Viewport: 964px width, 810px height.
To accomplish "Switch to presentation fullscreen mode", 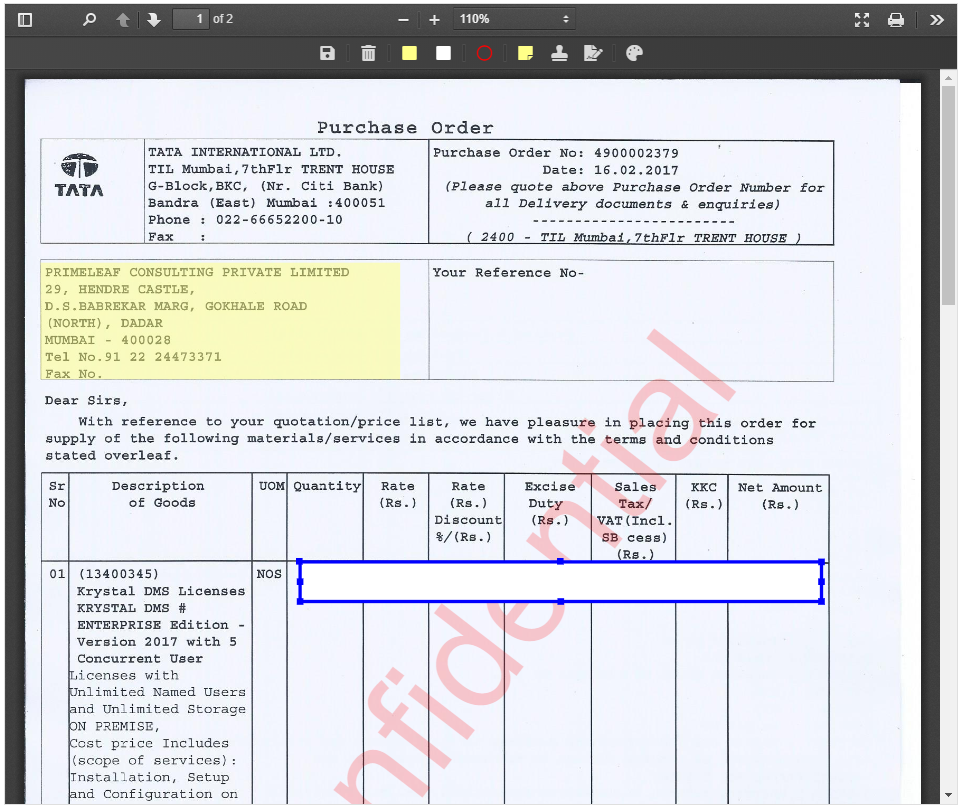I will tap(862, 20).
